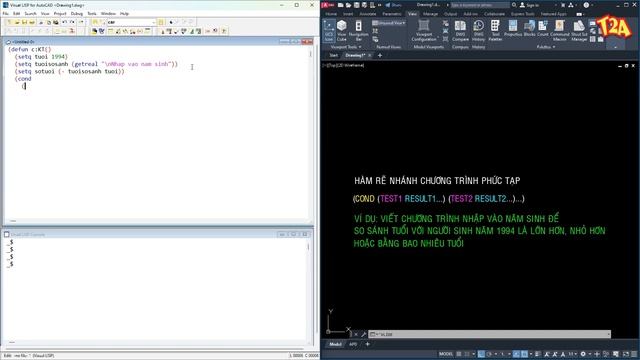Screen dimensions: 640x360
Task: Click the search magnifier in AutoCAD title bar
Action: click(x=514, y=5)
